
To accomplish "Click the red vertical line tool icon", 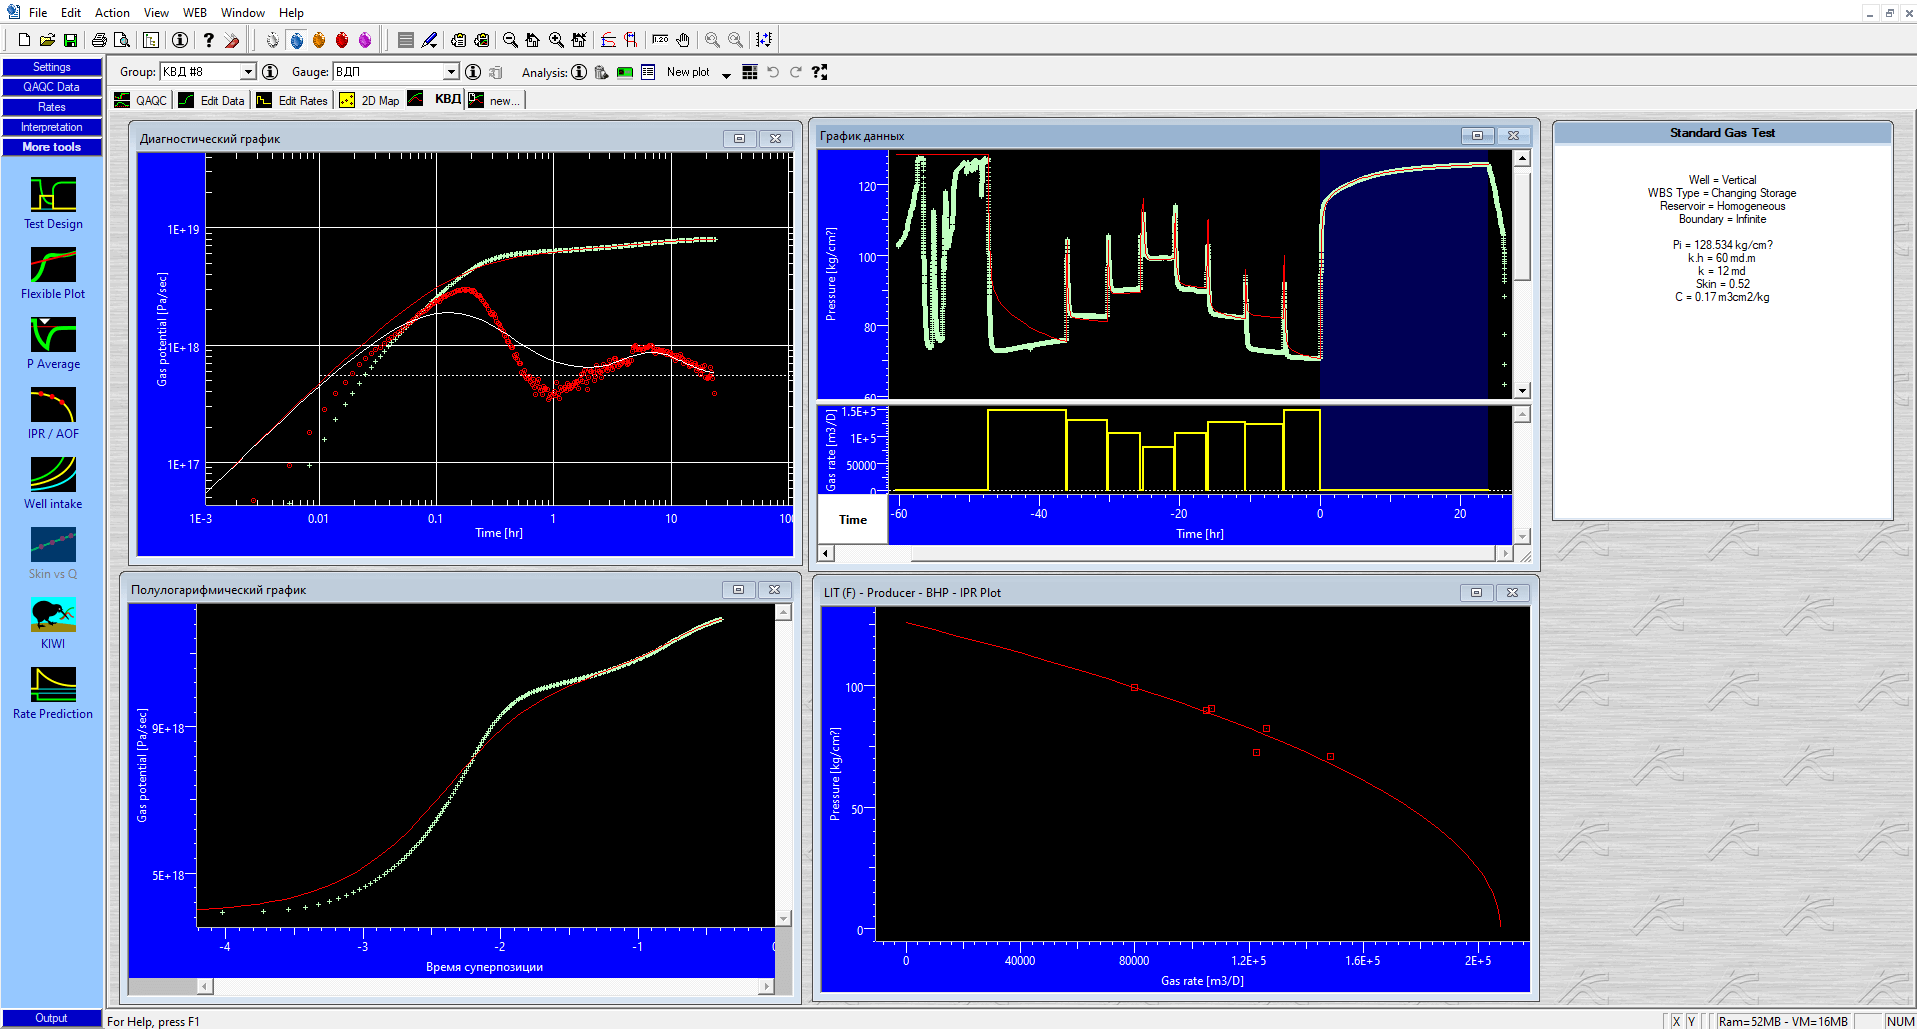I will coord(631,40).
